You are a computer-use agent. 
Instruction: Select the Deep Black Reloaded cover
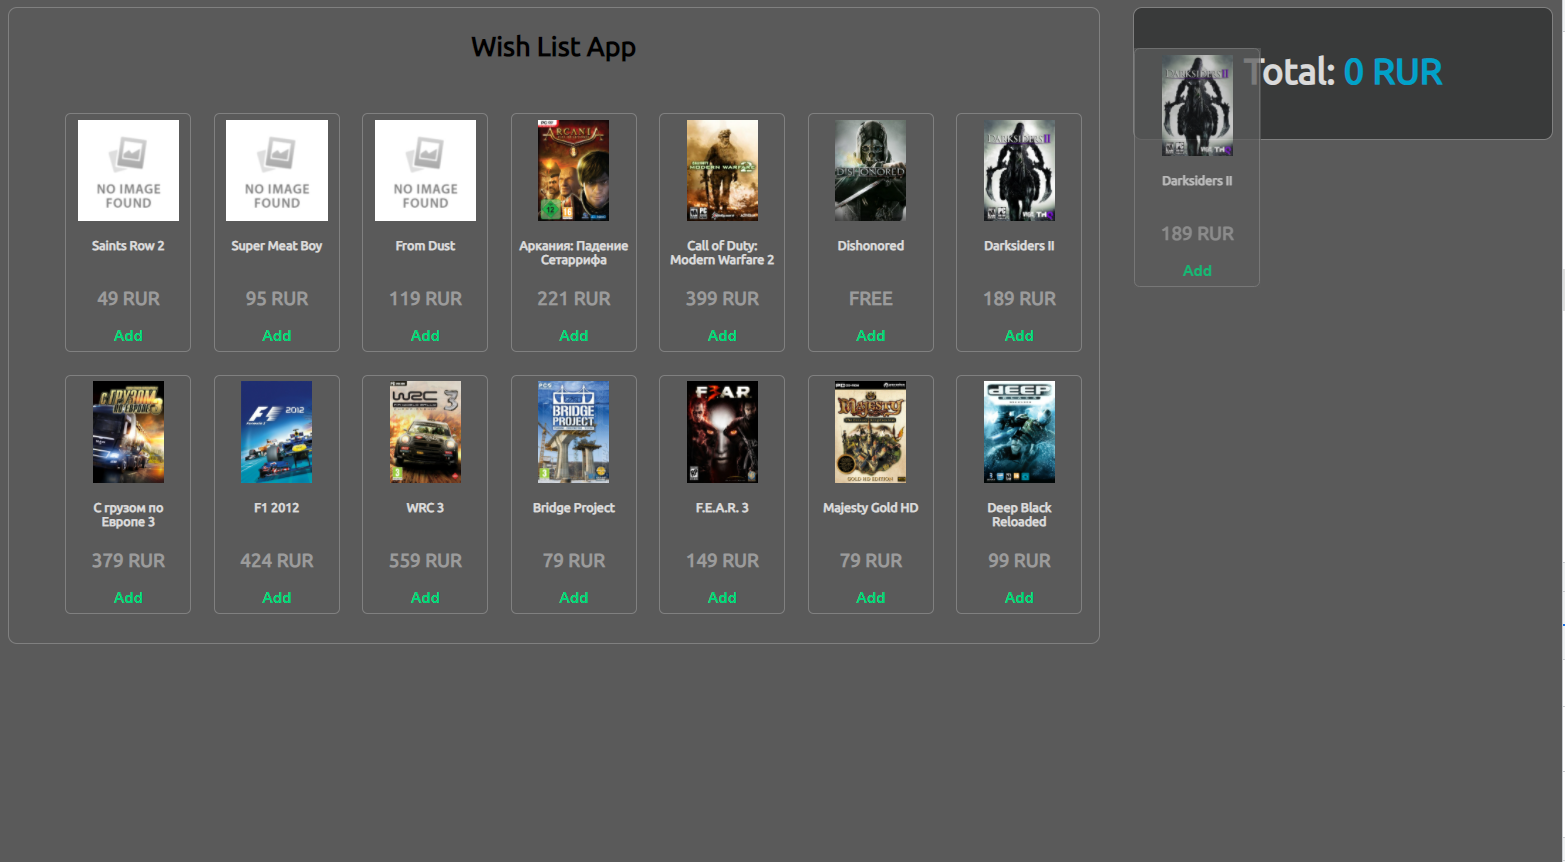coord(1019,432)
